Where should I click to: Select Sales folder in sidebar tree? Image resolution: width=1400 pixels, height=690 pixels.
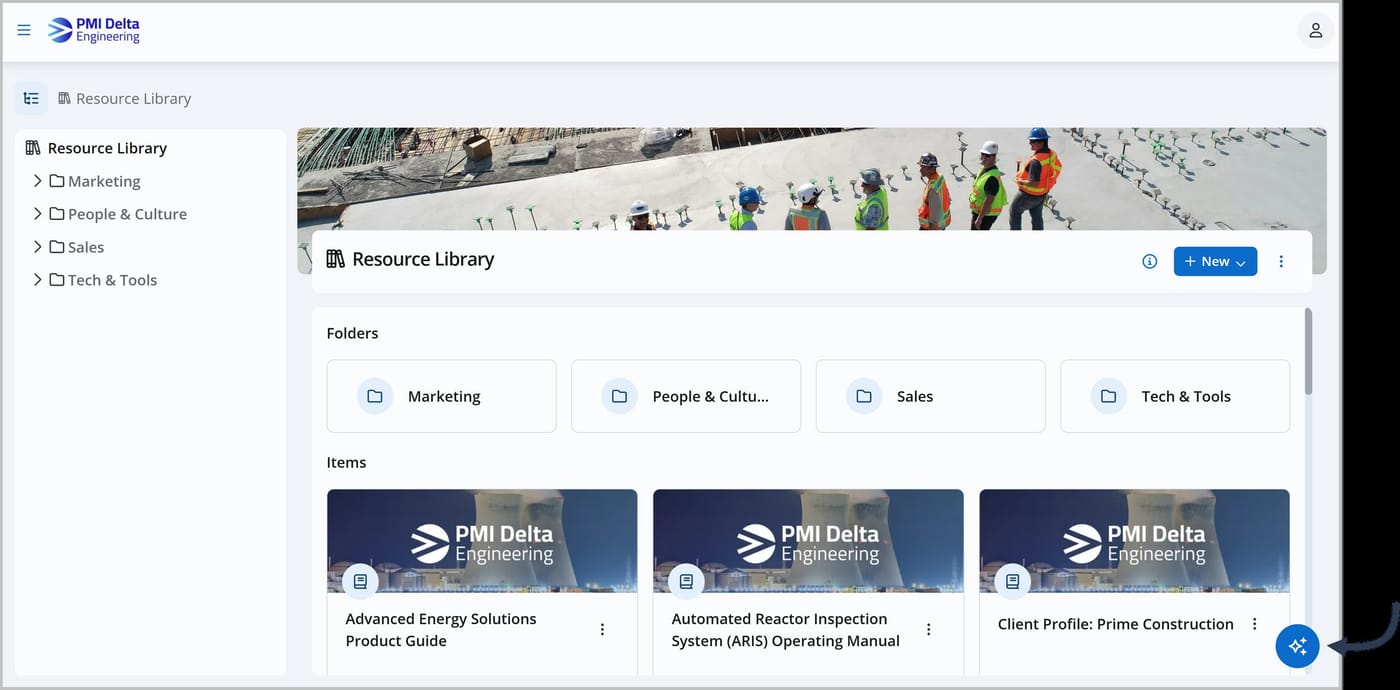tap(77, 247)
